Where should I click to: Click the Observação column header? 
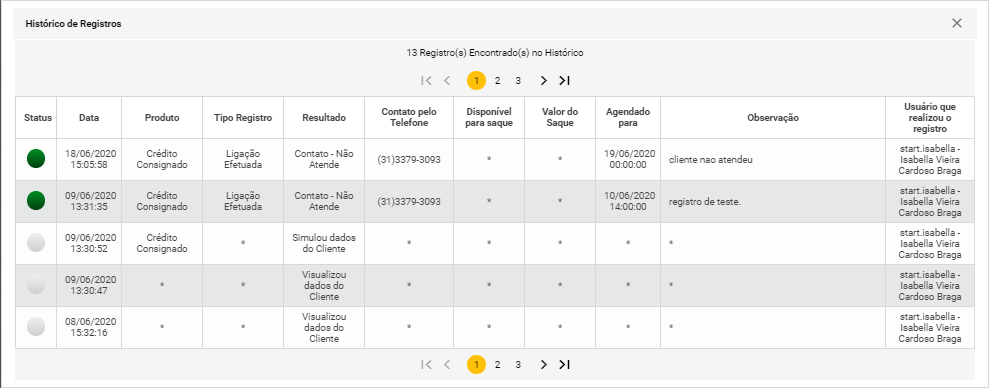click(x=773, y=117)
